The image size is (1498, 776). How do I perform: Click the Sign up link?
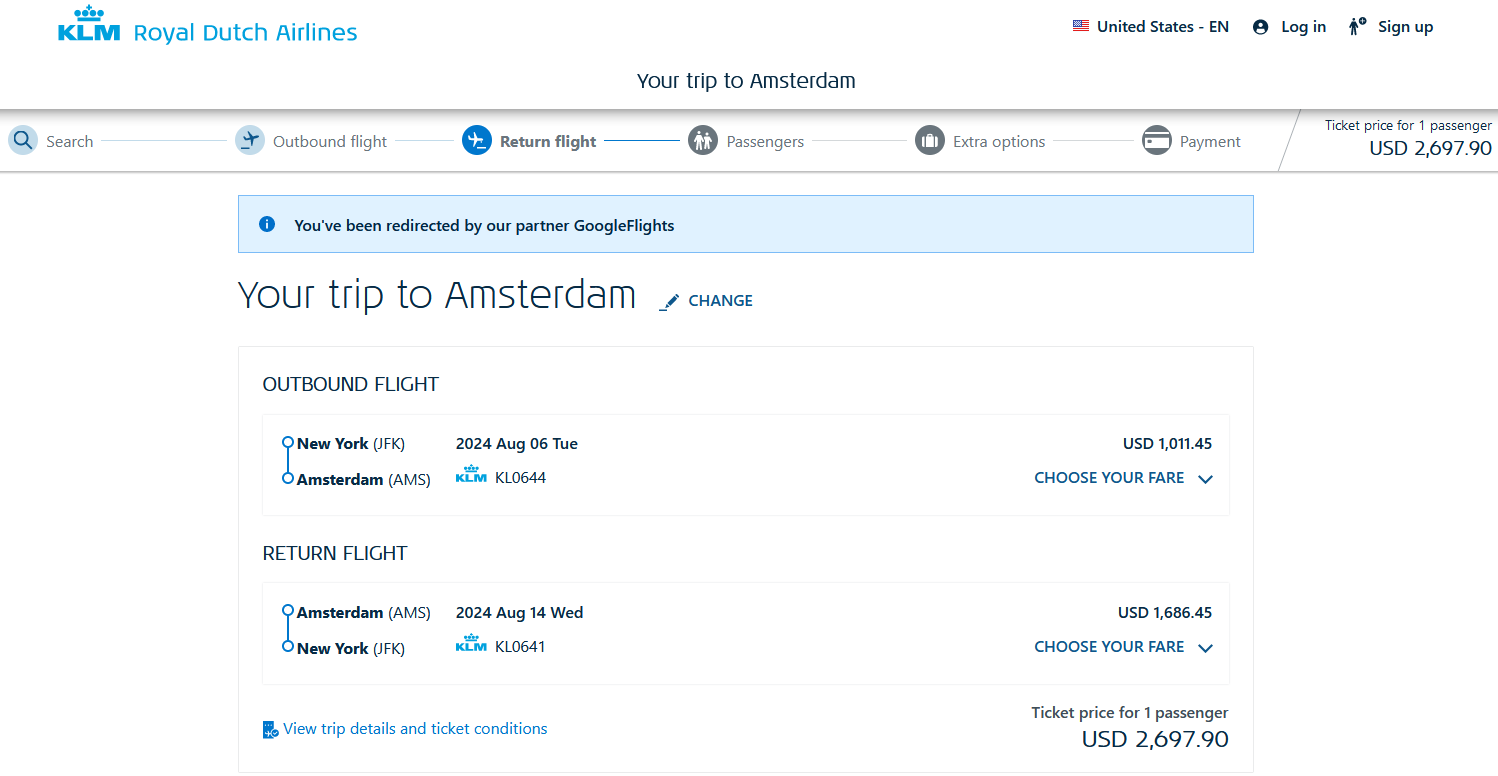click(x=1405, y=26)
